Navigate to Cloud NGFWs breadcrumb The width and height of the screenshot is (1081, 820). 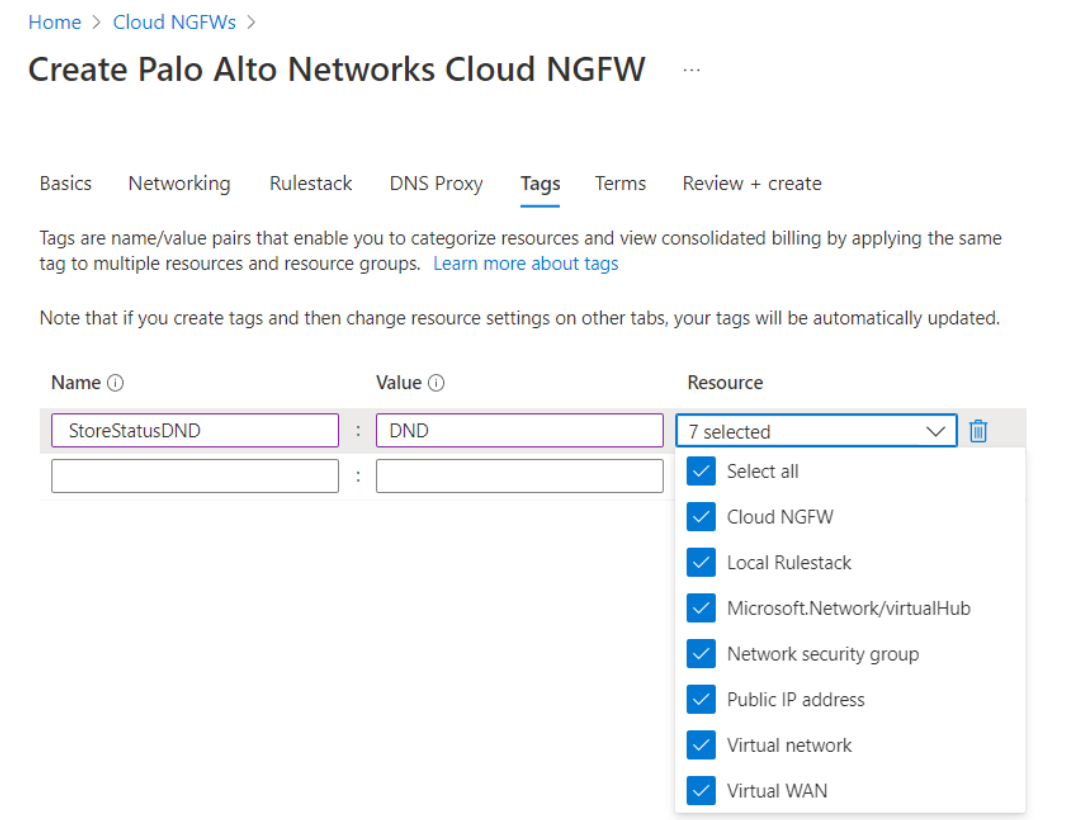(175, 22)
